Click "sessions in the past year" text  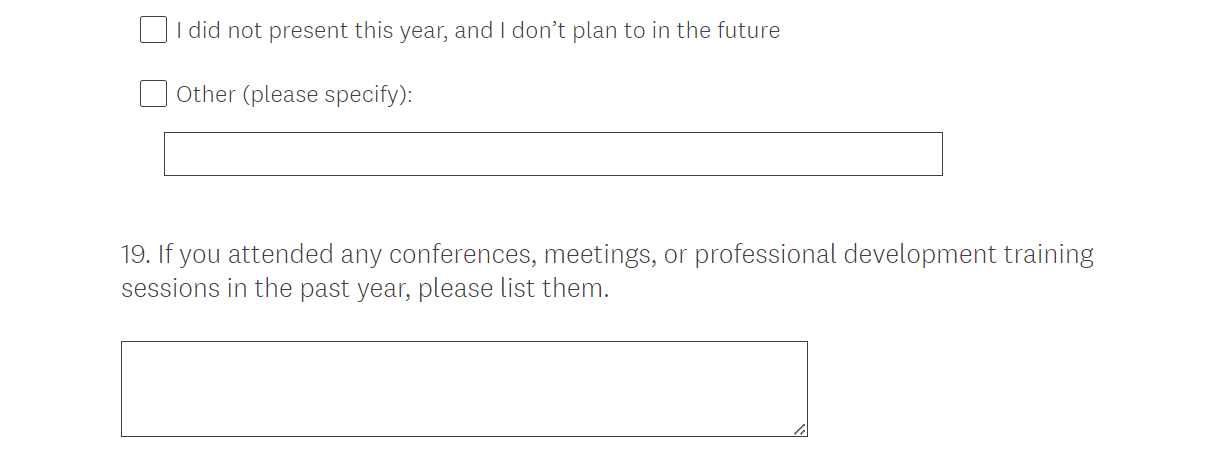[266, 289]
